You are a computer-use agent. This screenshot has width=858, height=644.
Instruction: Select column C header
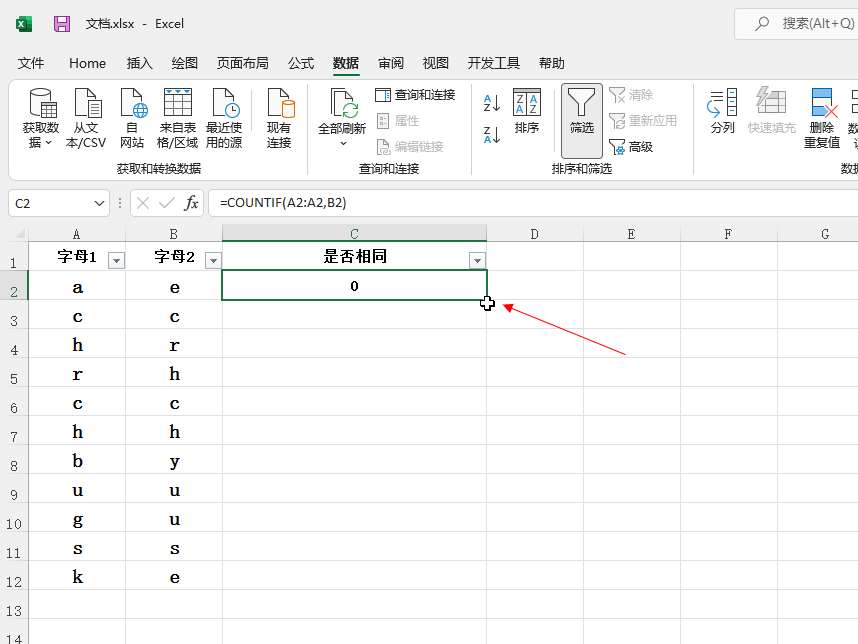pos(355,234)
